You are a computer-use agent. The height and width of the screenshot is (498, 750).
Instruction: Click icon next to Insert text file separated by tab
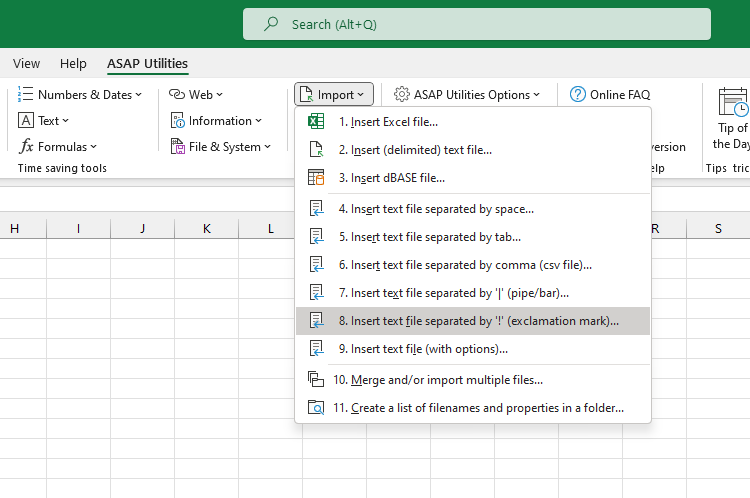point(316,236)
